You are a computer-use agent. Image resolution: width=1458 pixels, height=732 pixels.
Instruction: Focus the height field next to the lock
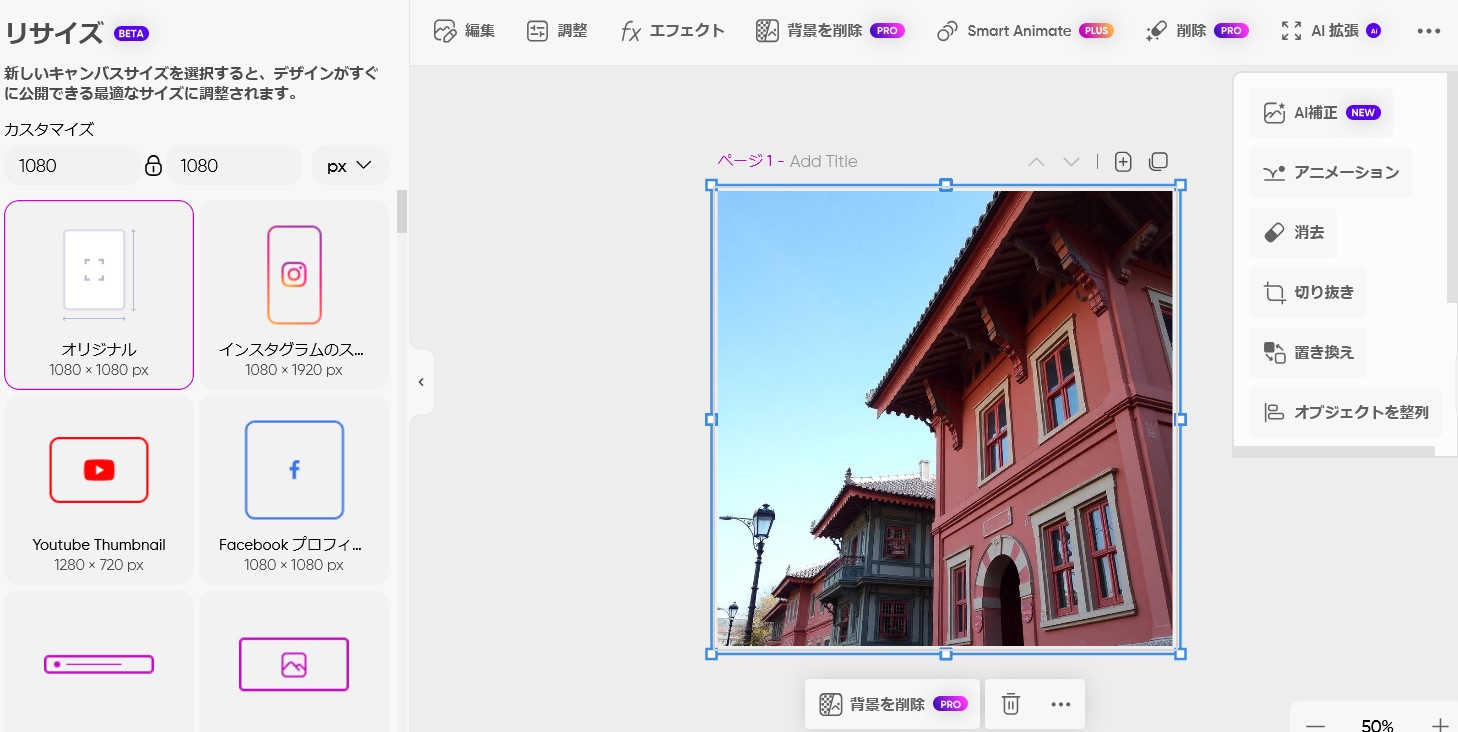(234, 166)
